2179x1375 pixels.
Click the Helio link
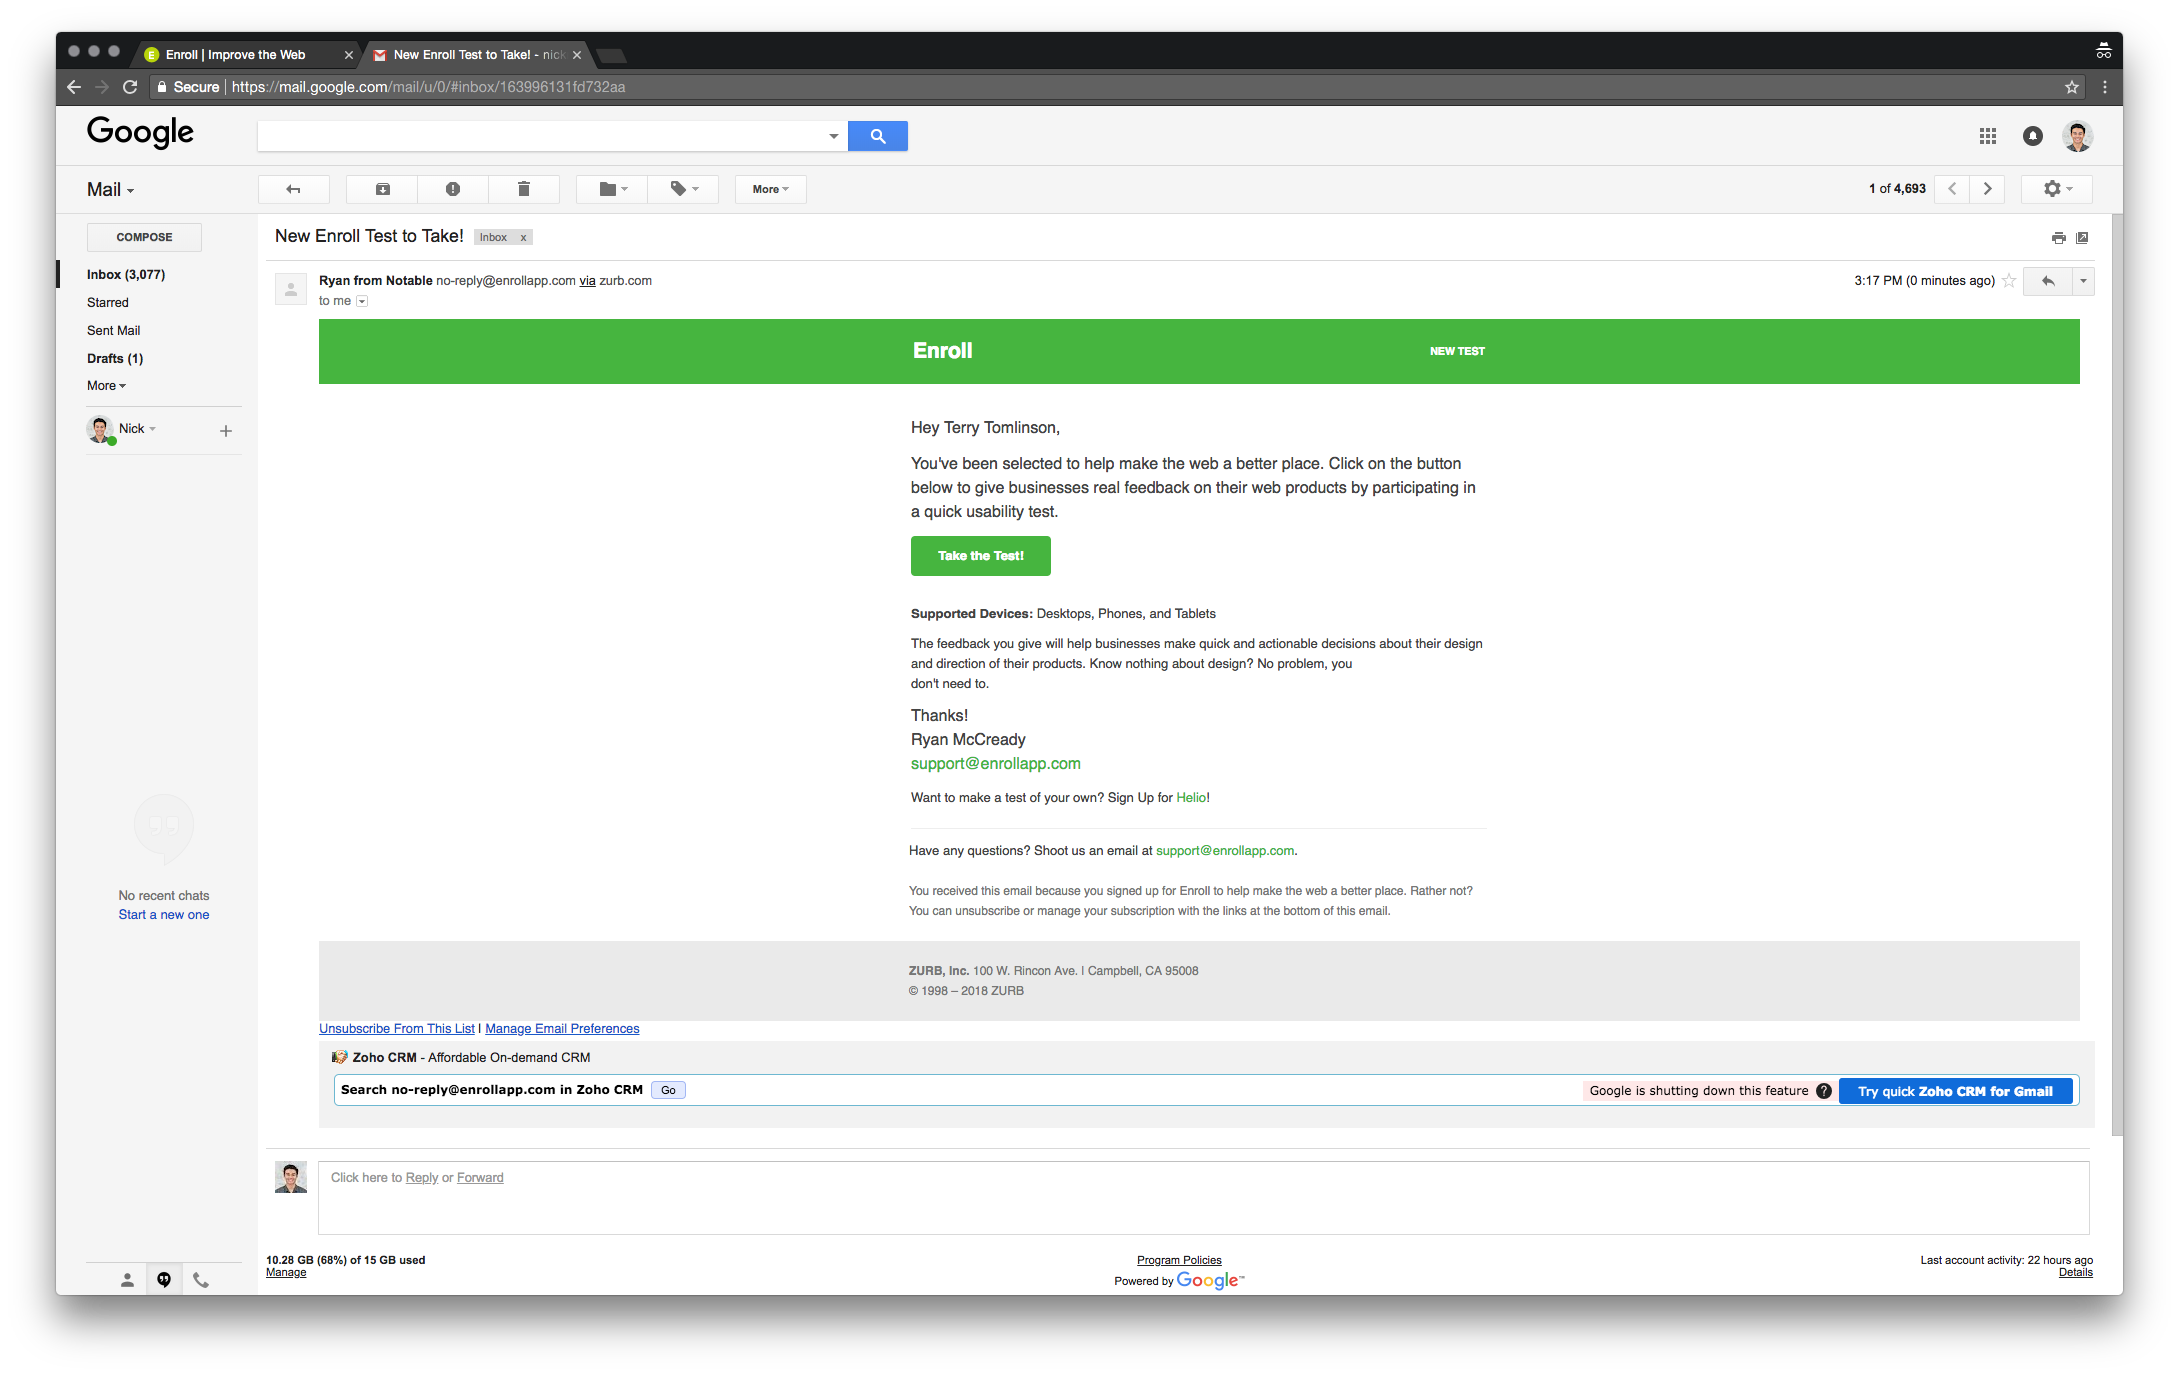(1191, 798)
